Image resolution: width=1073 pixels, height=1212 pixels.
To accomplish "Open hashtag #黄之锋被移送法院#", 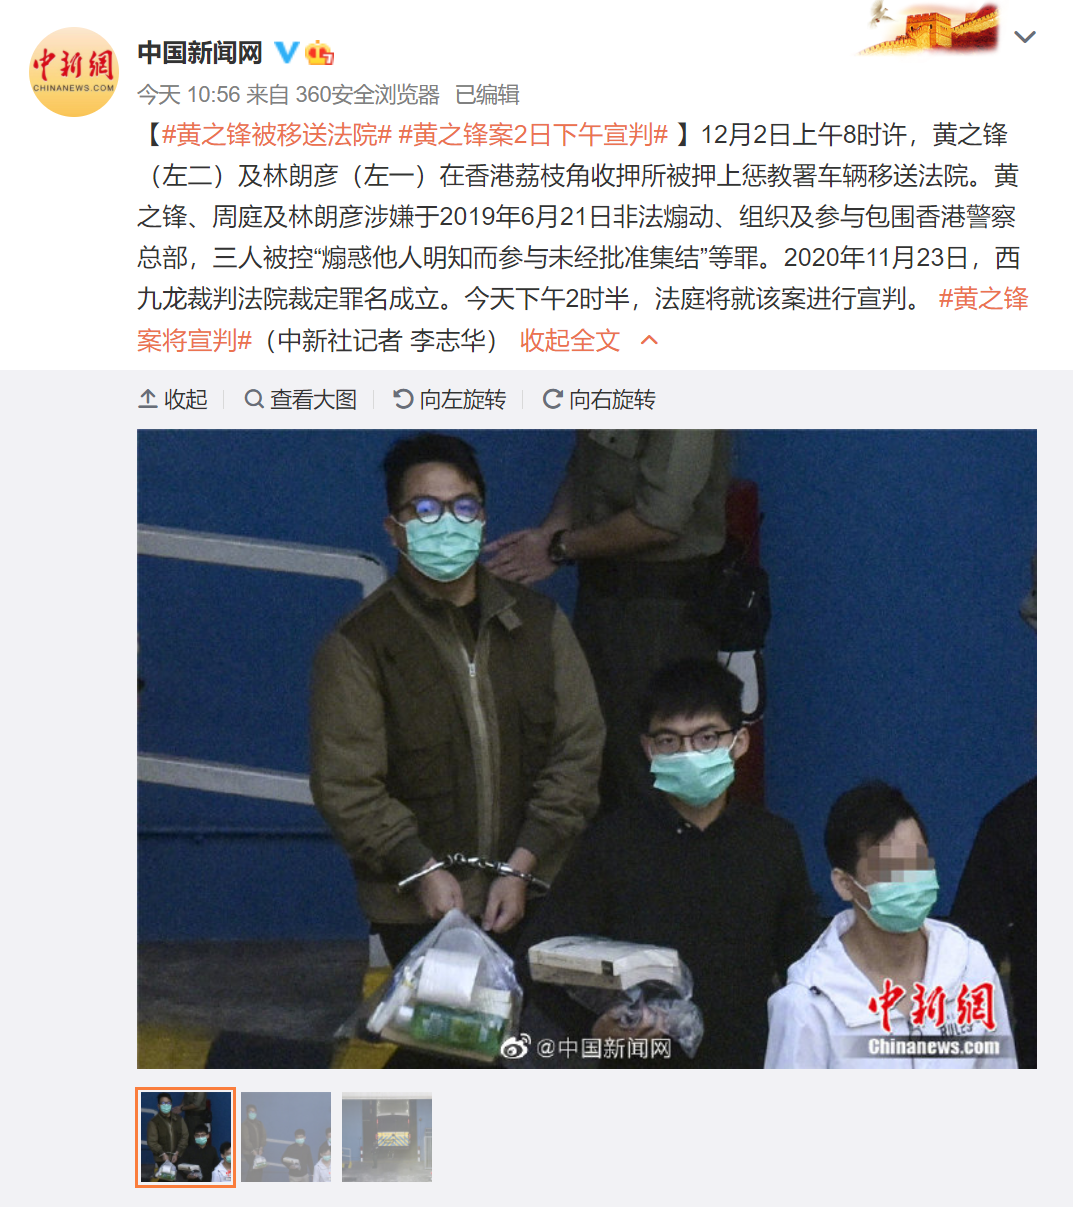I will point(276,135).
